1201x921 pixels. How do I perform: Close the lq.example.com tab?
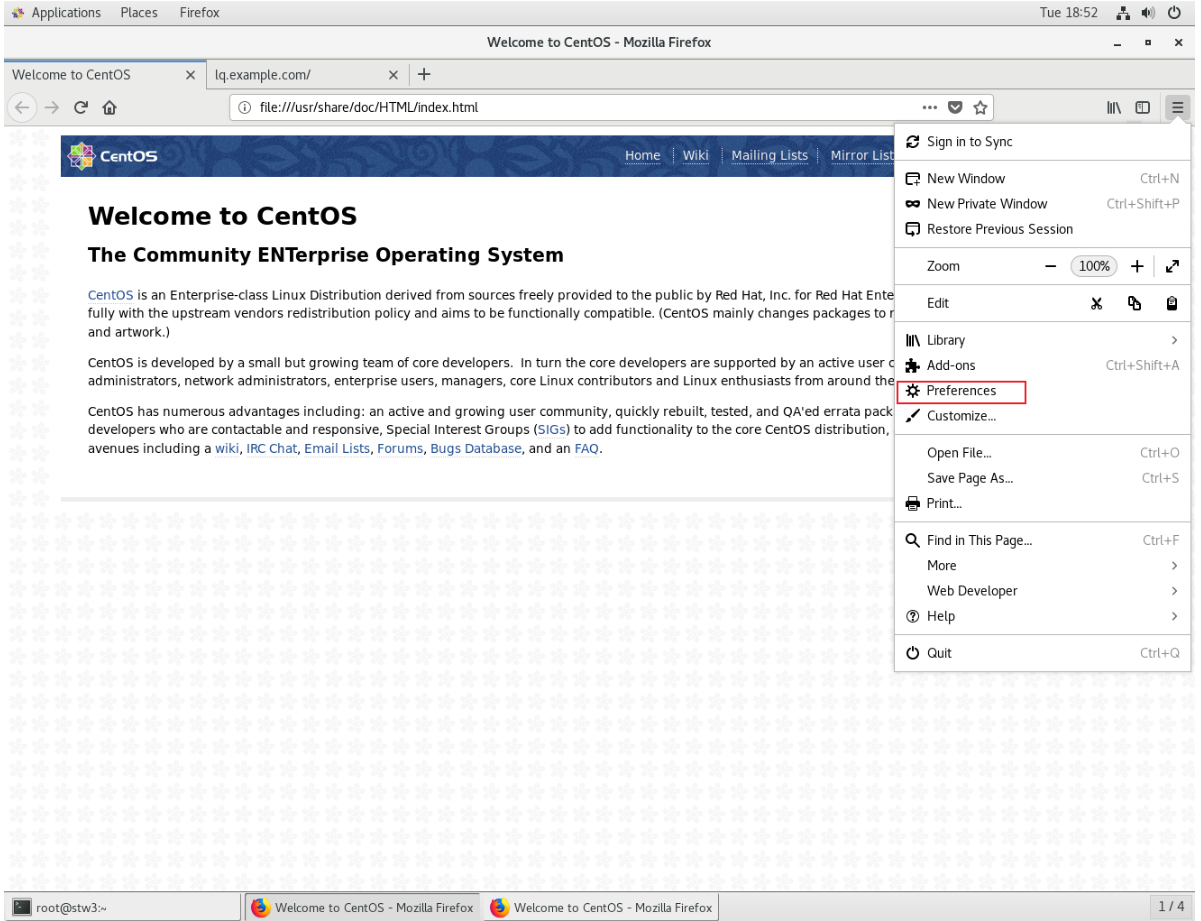click(x=394, y=75)
